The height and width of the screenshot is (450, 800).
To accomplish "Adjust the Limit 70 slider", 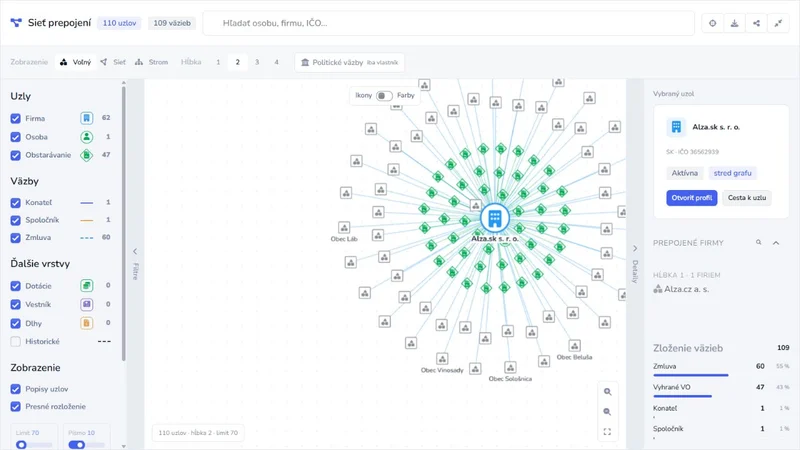I will pyautogui.click(x=34, y=445).
